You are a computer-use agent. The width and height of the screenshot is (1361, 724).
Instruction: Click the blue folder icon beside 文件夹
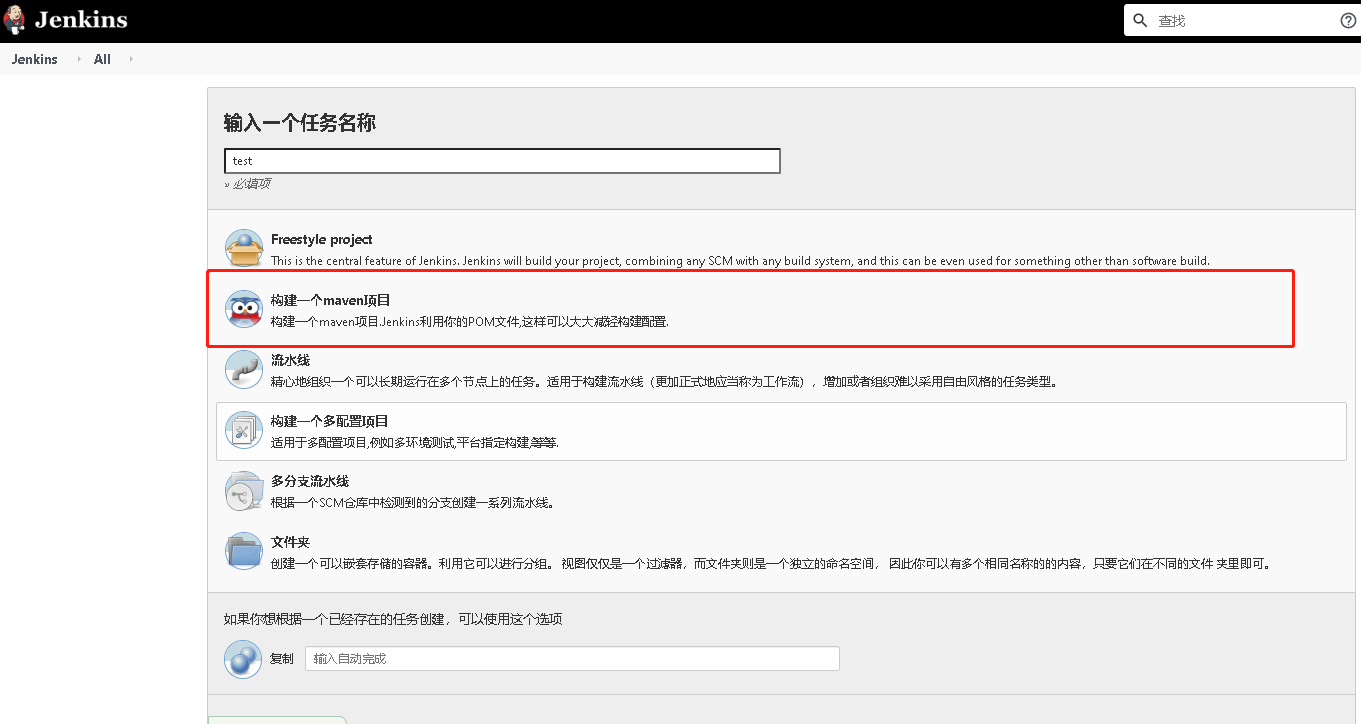[x=244, y=552]
